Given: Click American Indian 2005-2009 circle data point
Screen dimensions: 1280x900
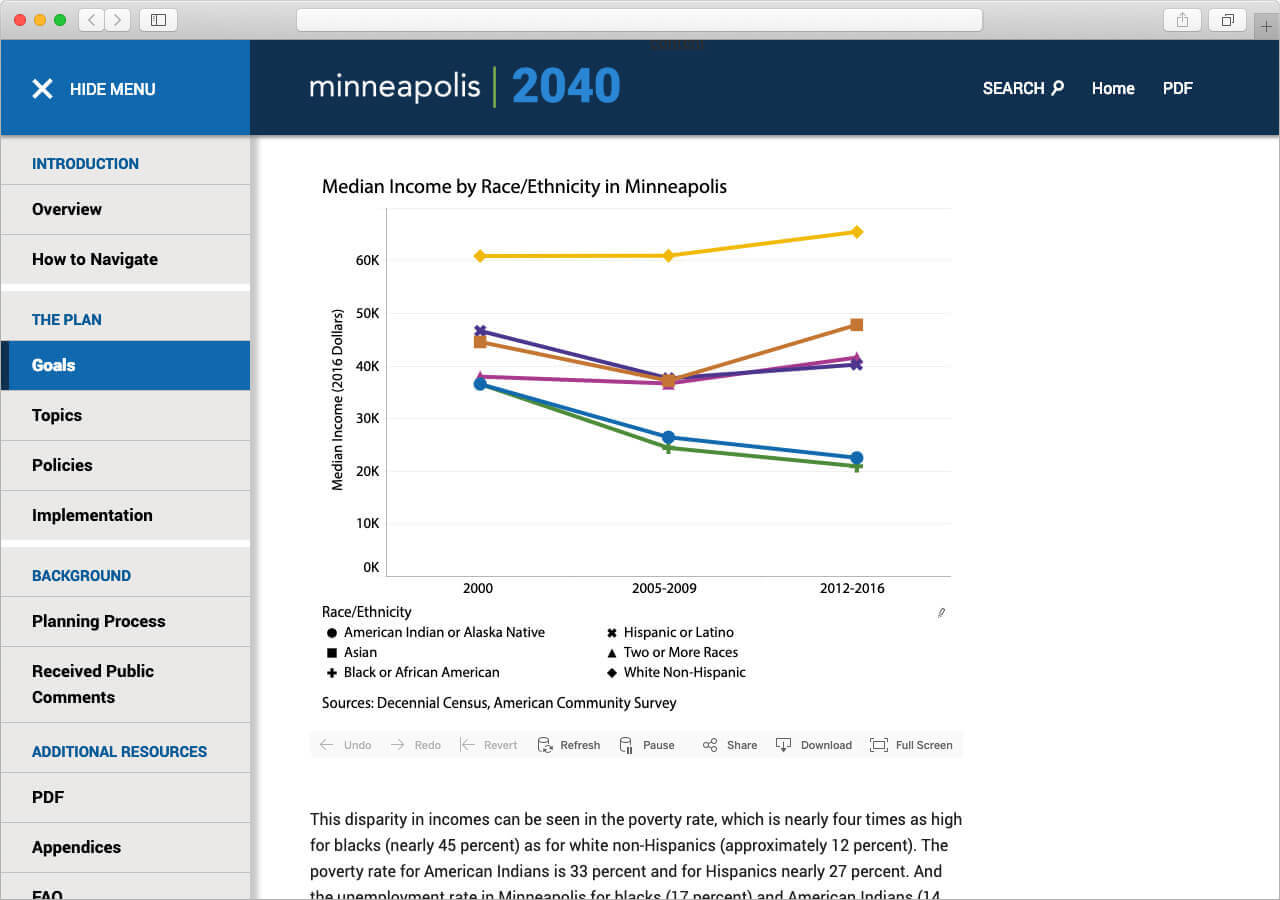Looking at the screenshot, I should pos(668,437).
